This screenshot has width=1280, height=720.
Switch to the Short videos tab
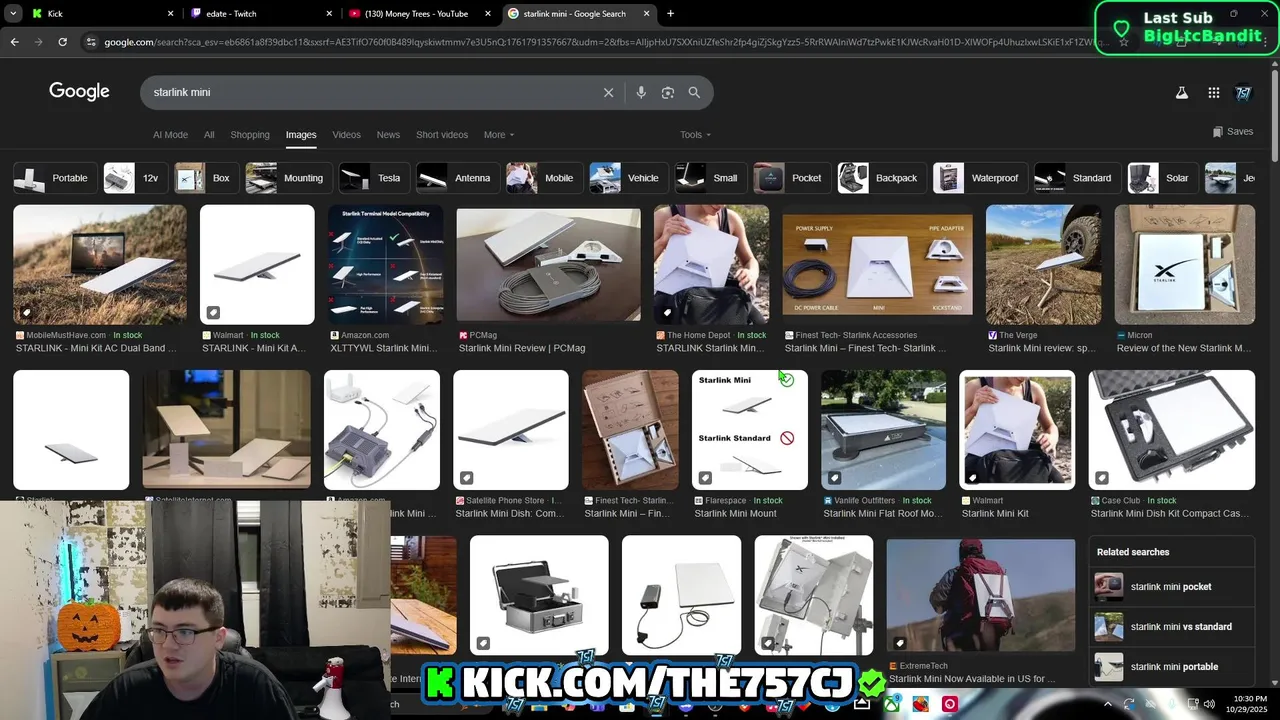pyautogui.click(x=442, y=134)
